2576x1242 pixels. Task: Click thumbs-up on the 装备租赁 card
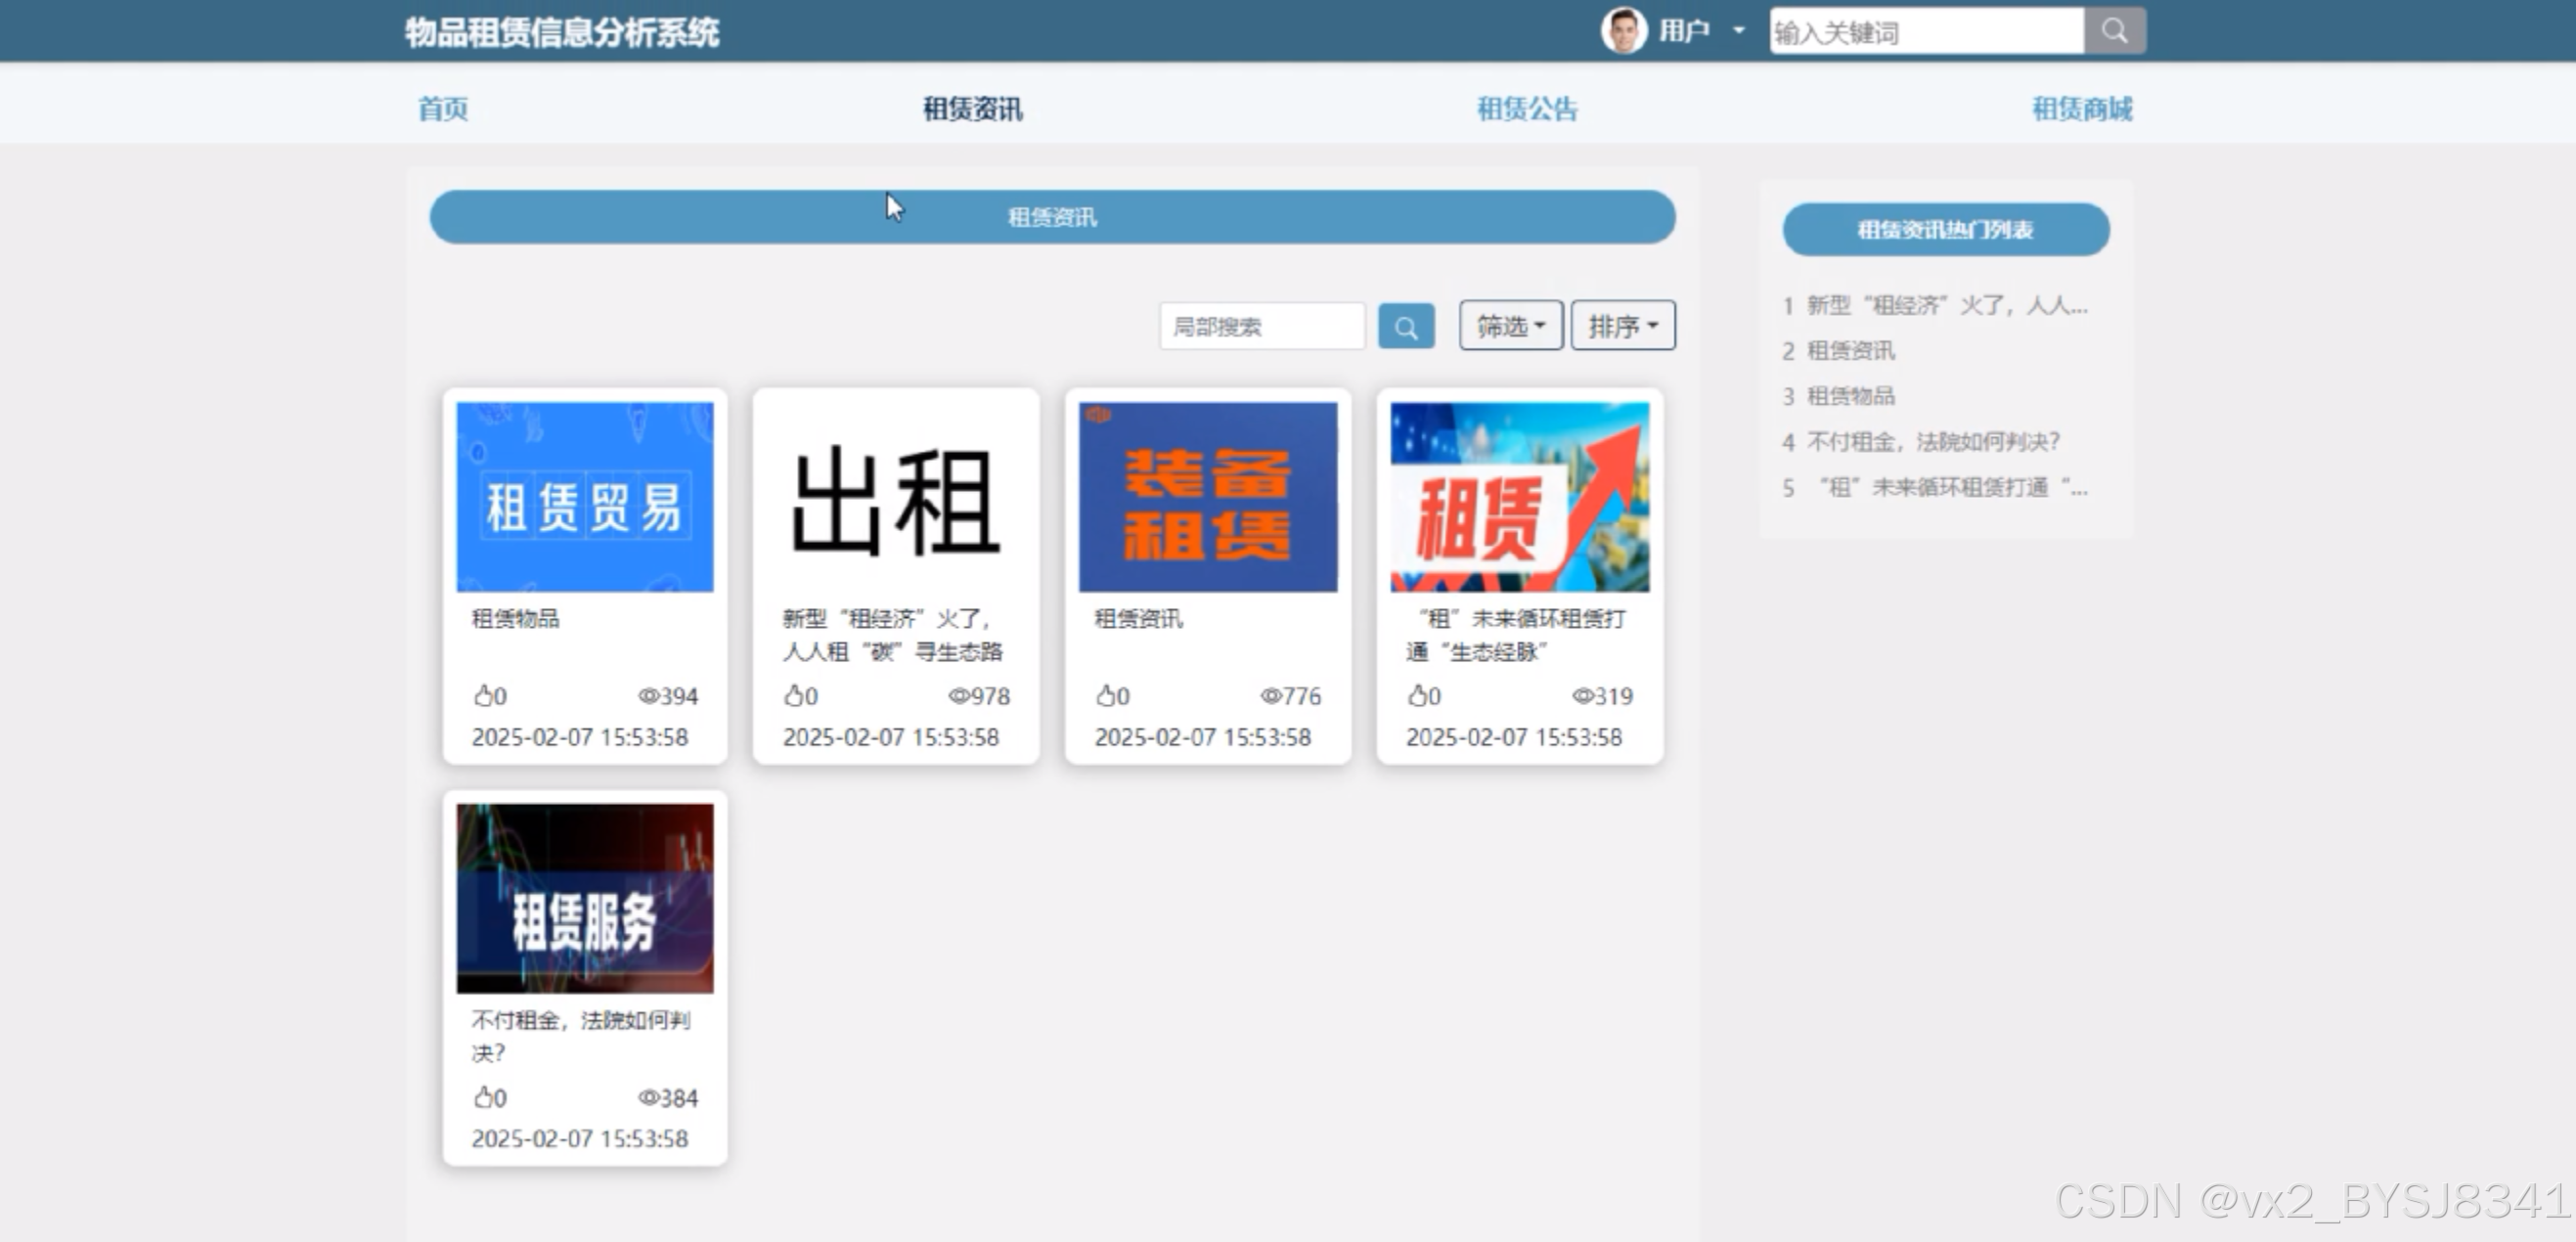pyautogui.click(x=1106, y=695)
